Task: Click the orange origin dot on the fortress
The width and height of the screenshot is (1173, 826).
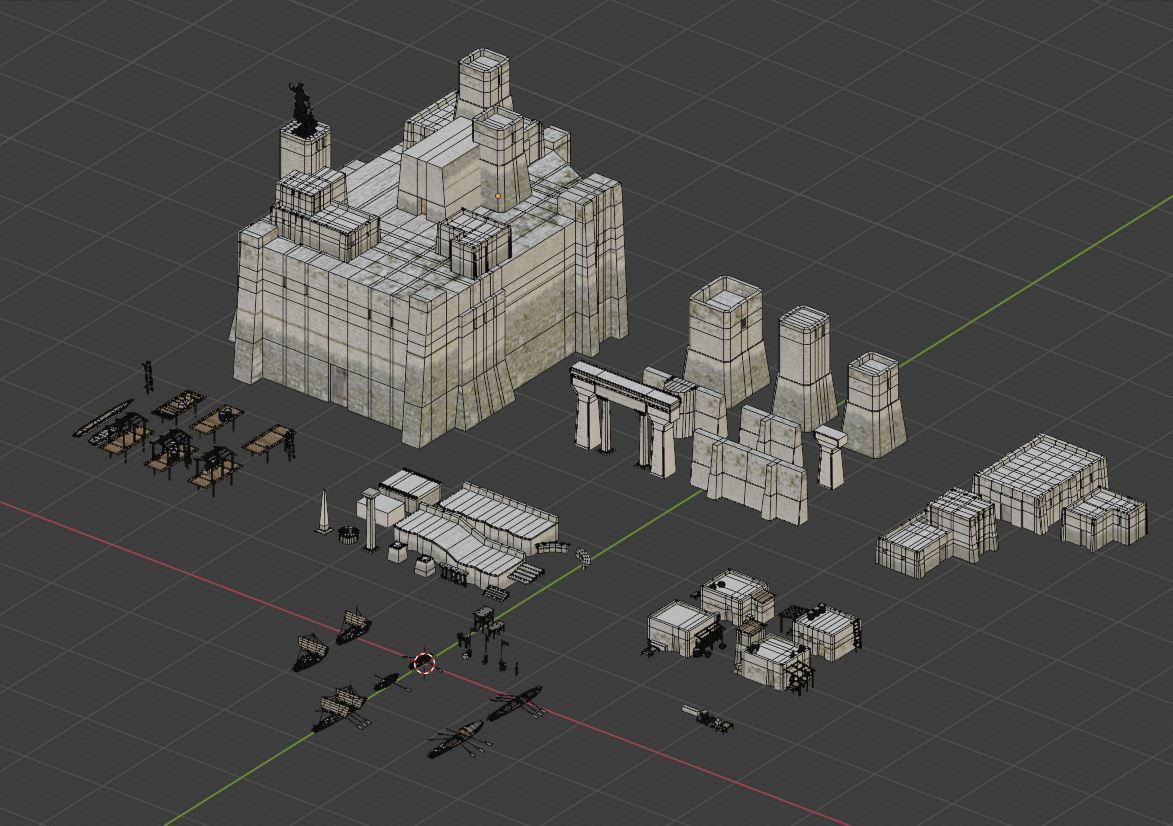Action: coord(498,196)
